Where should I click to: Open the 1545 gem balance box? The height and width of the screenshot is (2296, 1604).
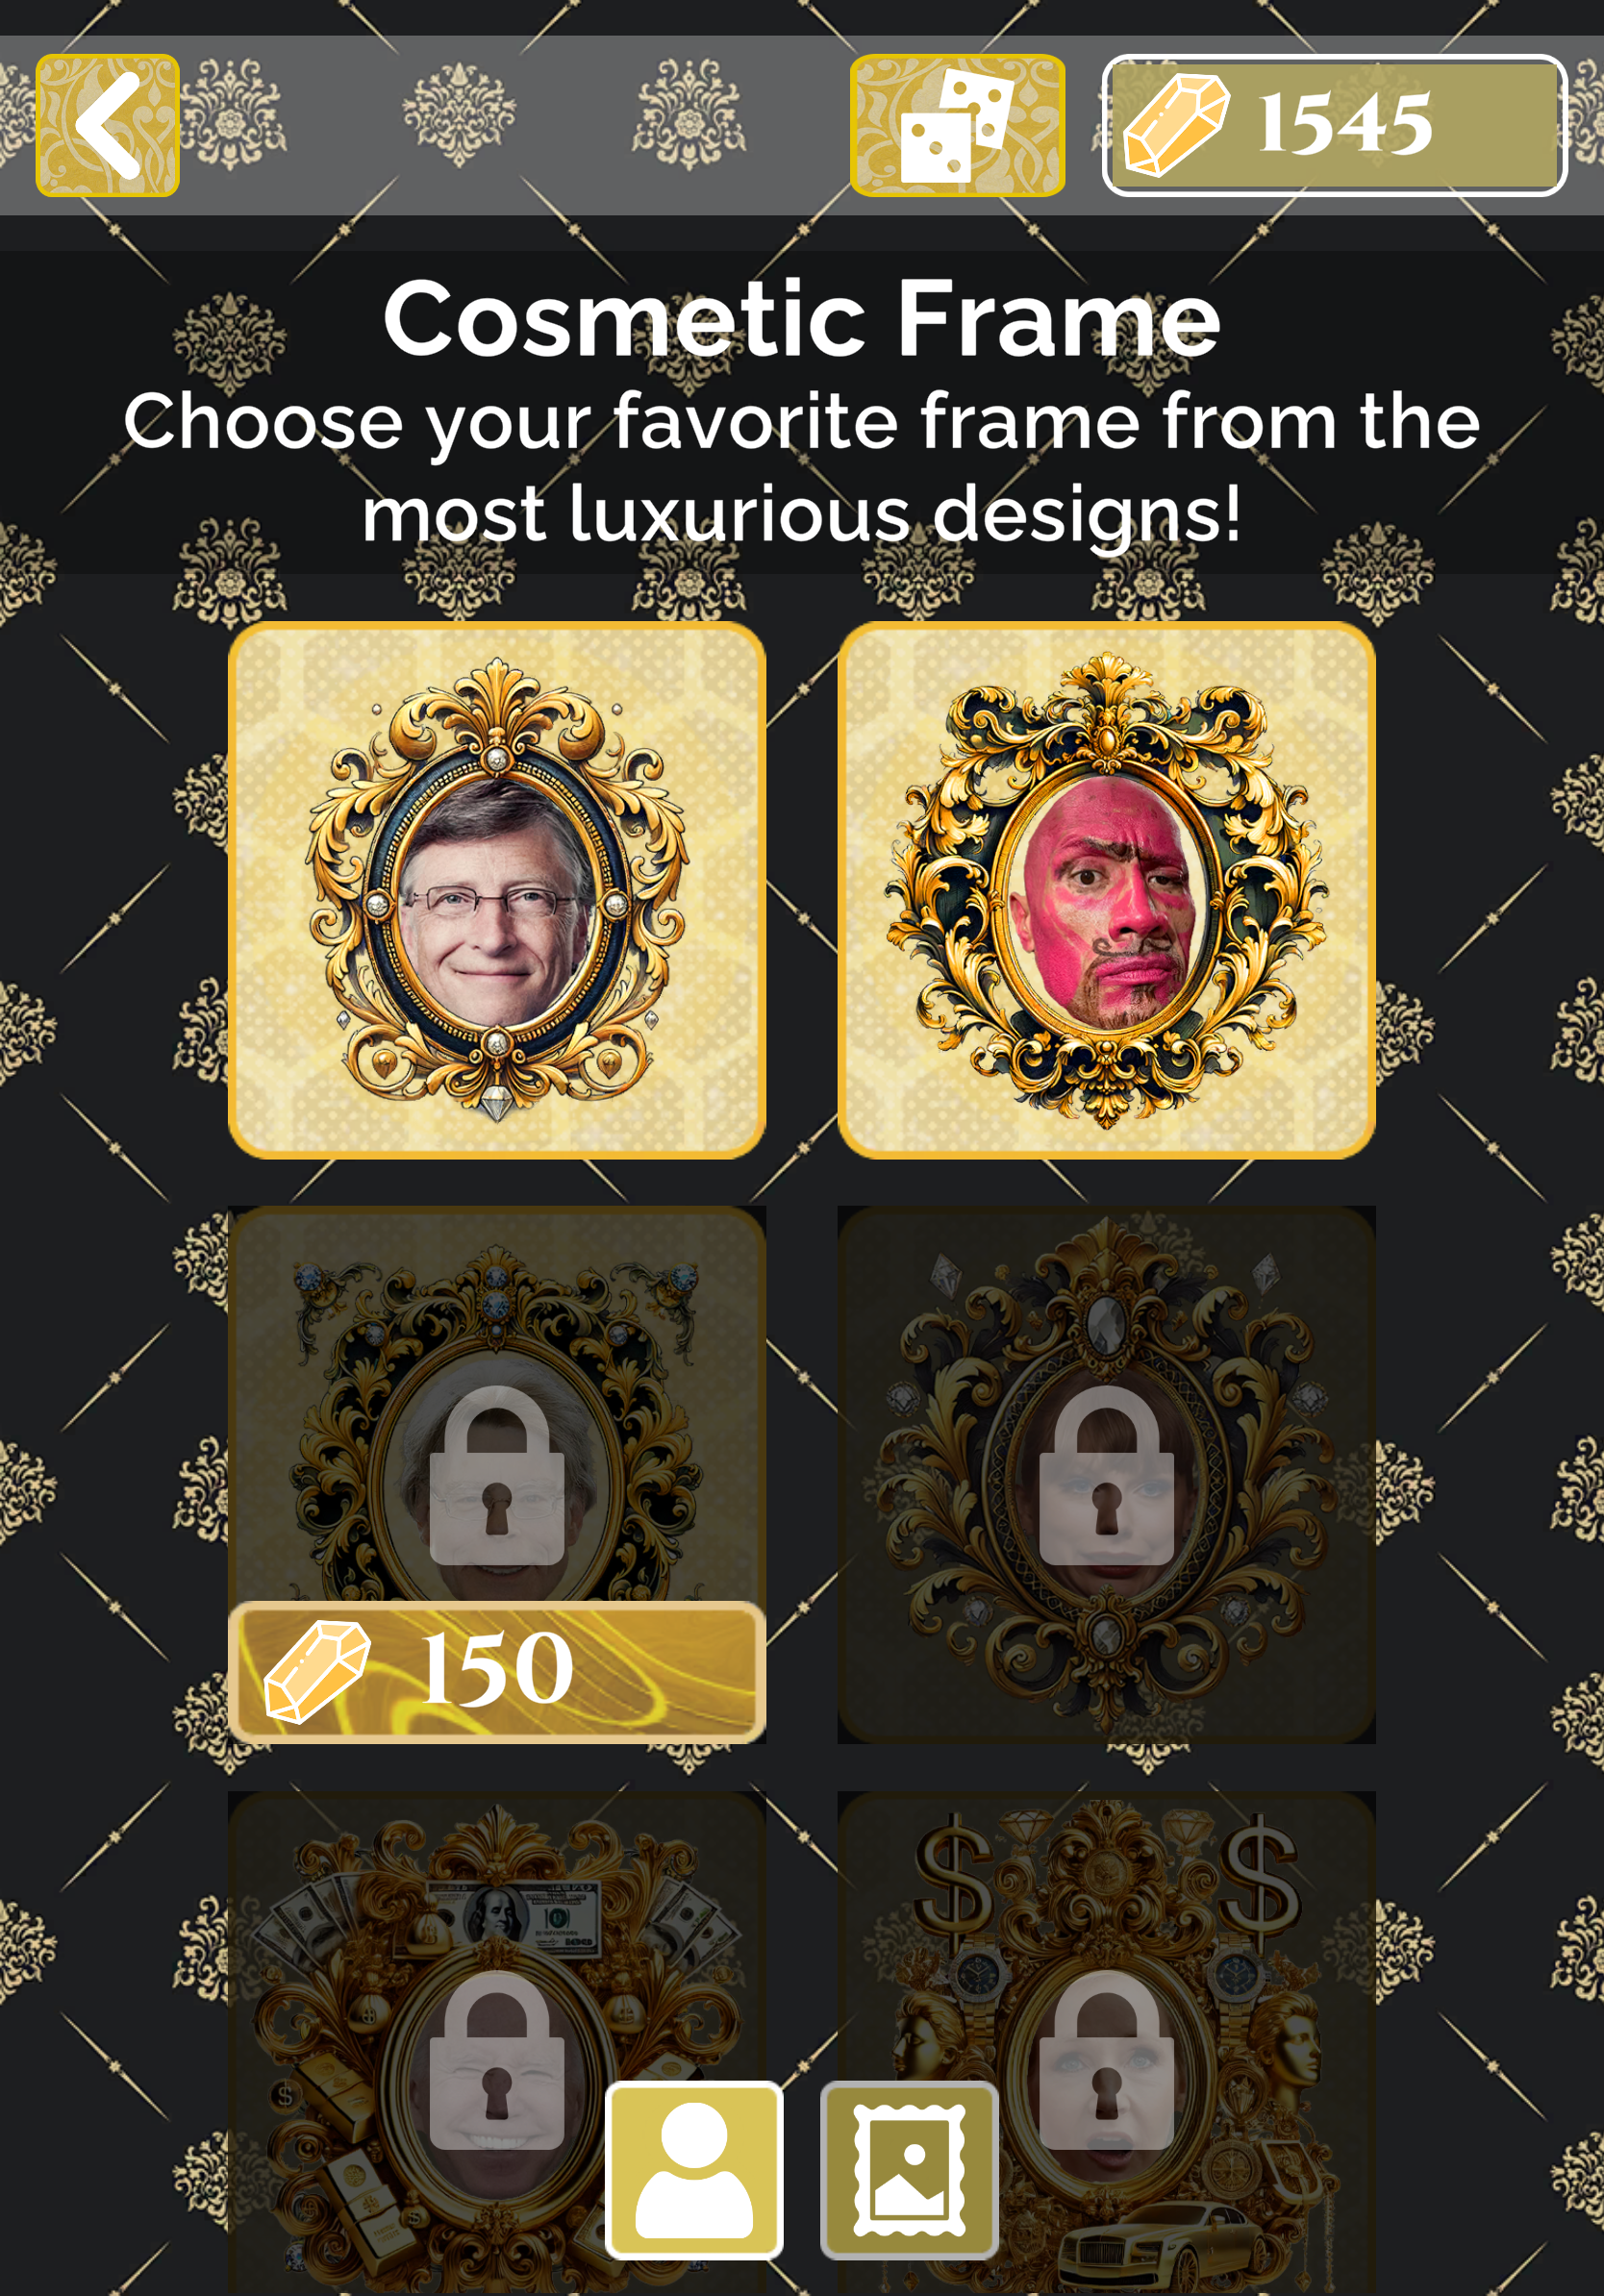(x=1334, y=125)
